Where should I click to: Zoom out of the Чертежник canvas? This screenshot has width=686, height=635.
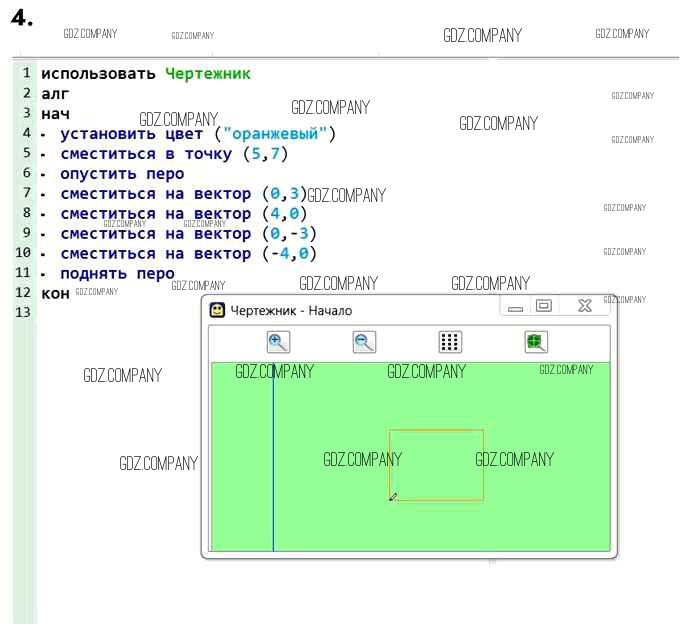tap(364, 342)
